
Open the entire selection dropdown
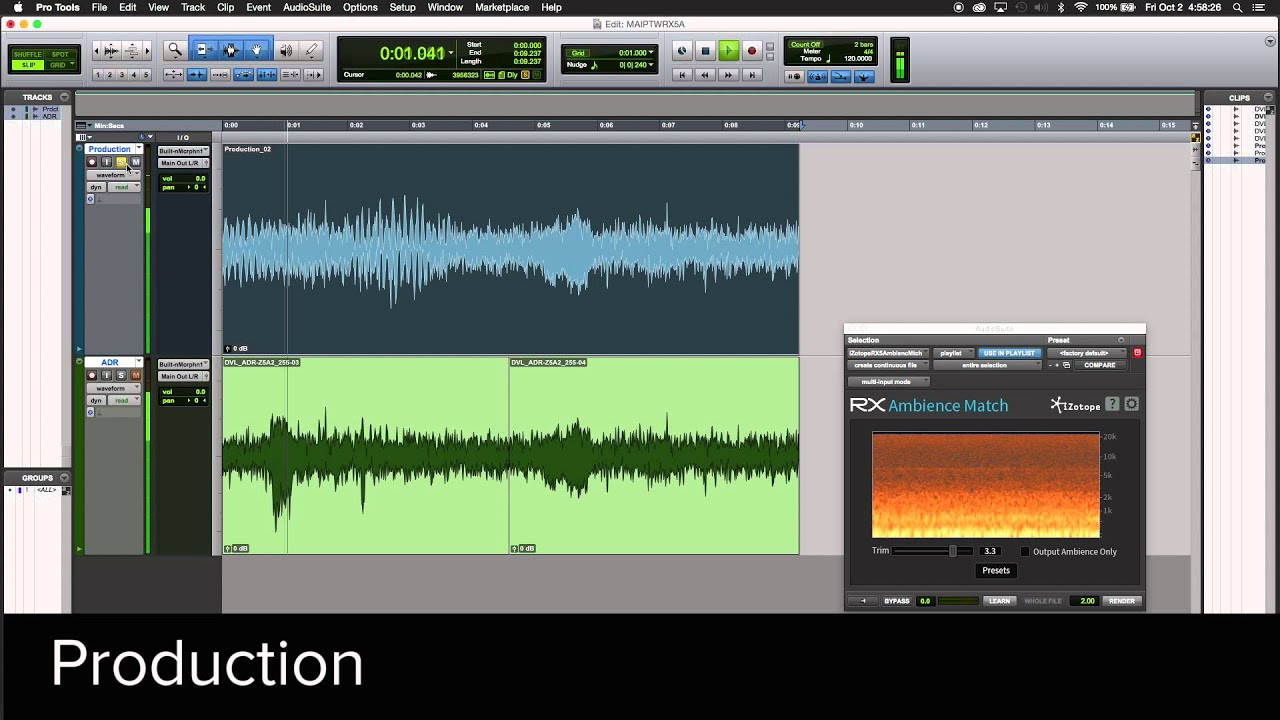coord(987,365)
